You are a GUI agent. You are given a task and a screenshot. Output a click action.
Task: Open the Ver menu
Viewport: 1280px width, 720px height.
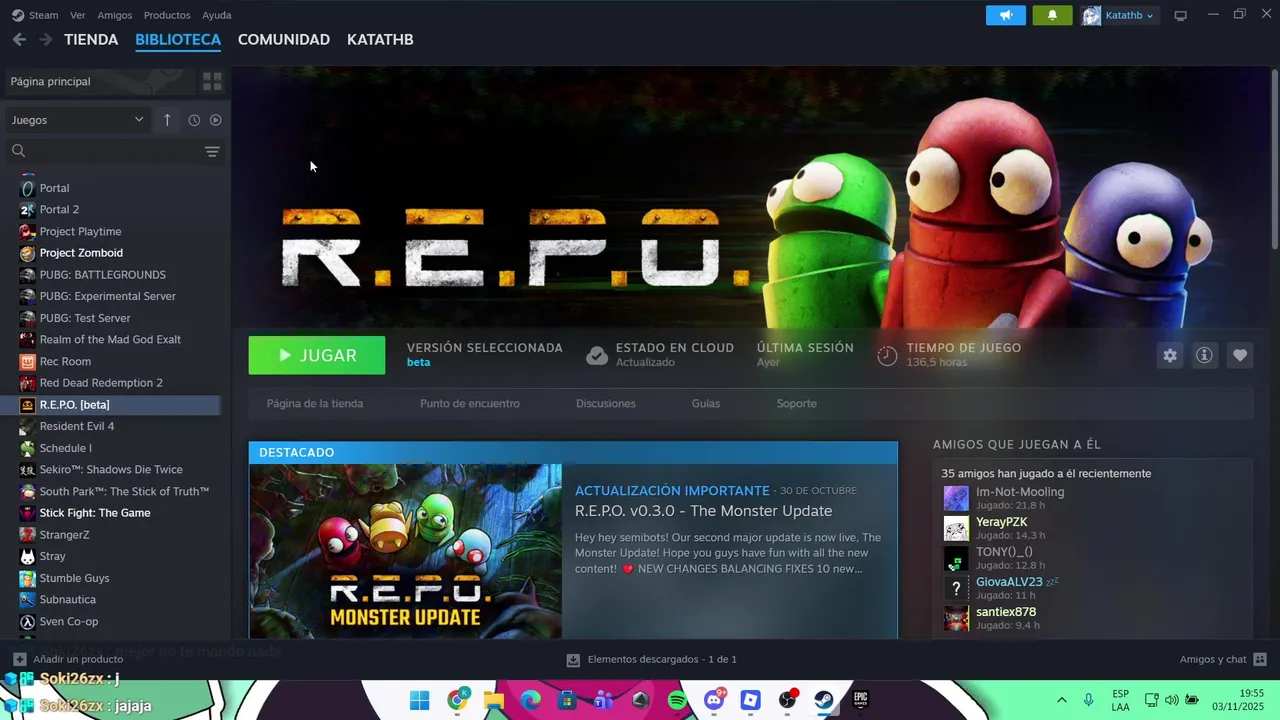pos(77,15)
